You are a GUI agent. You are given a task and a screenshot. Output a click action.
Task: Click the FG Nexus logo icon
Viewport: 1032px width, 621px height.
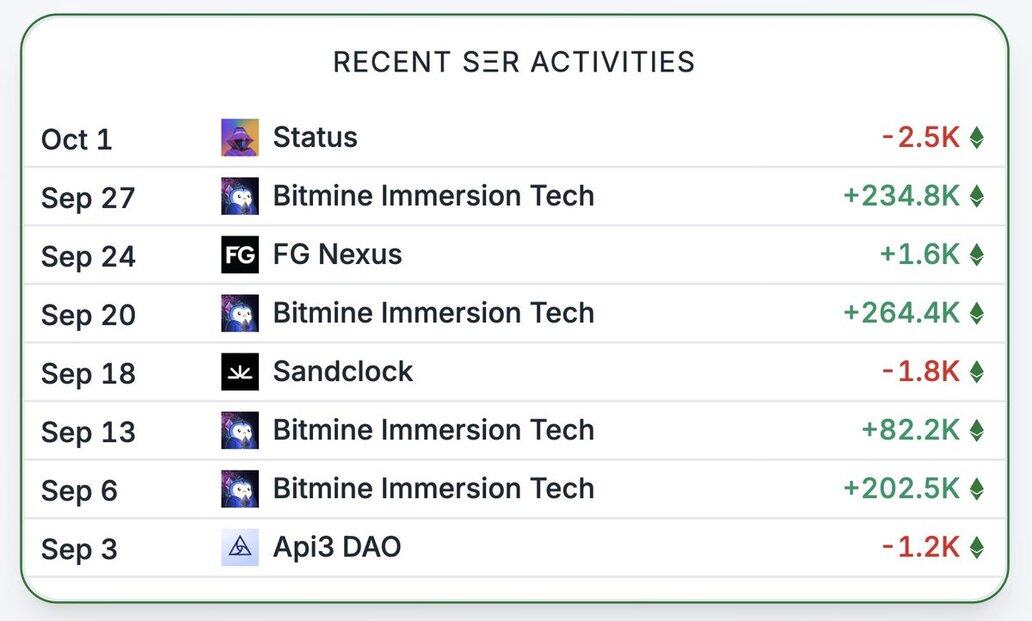pos(239,255)
